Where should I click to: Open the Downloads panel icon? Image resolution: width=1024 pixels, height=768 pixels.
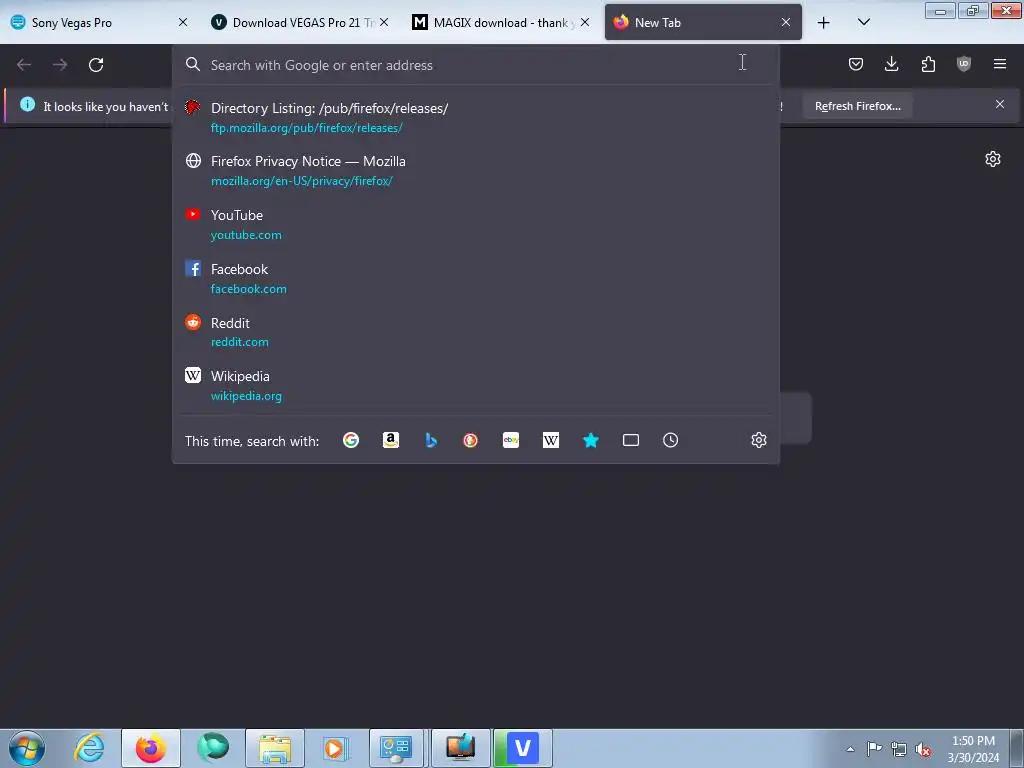coord(891,64)
